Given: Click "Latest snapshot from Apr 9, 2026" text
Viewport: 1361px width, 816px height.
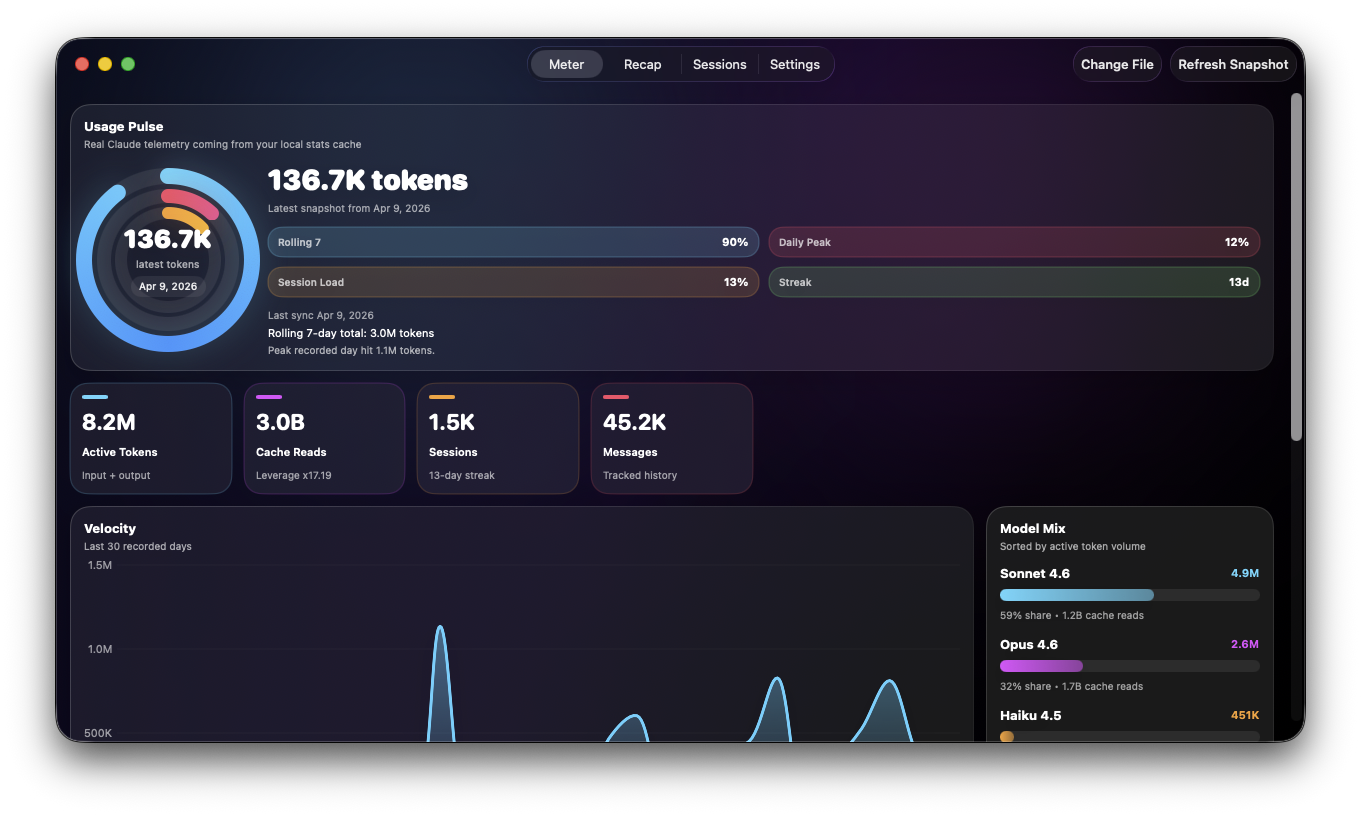Looking at the screenshot, I should click(x=349, y=209).
